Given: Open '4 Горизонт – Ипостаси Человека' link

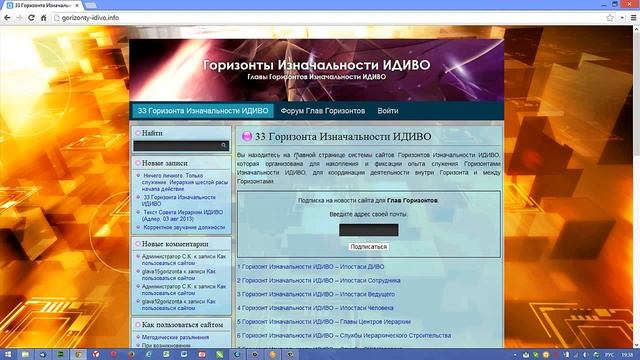Looking at the screenshot, I should (x=315, y=308).
